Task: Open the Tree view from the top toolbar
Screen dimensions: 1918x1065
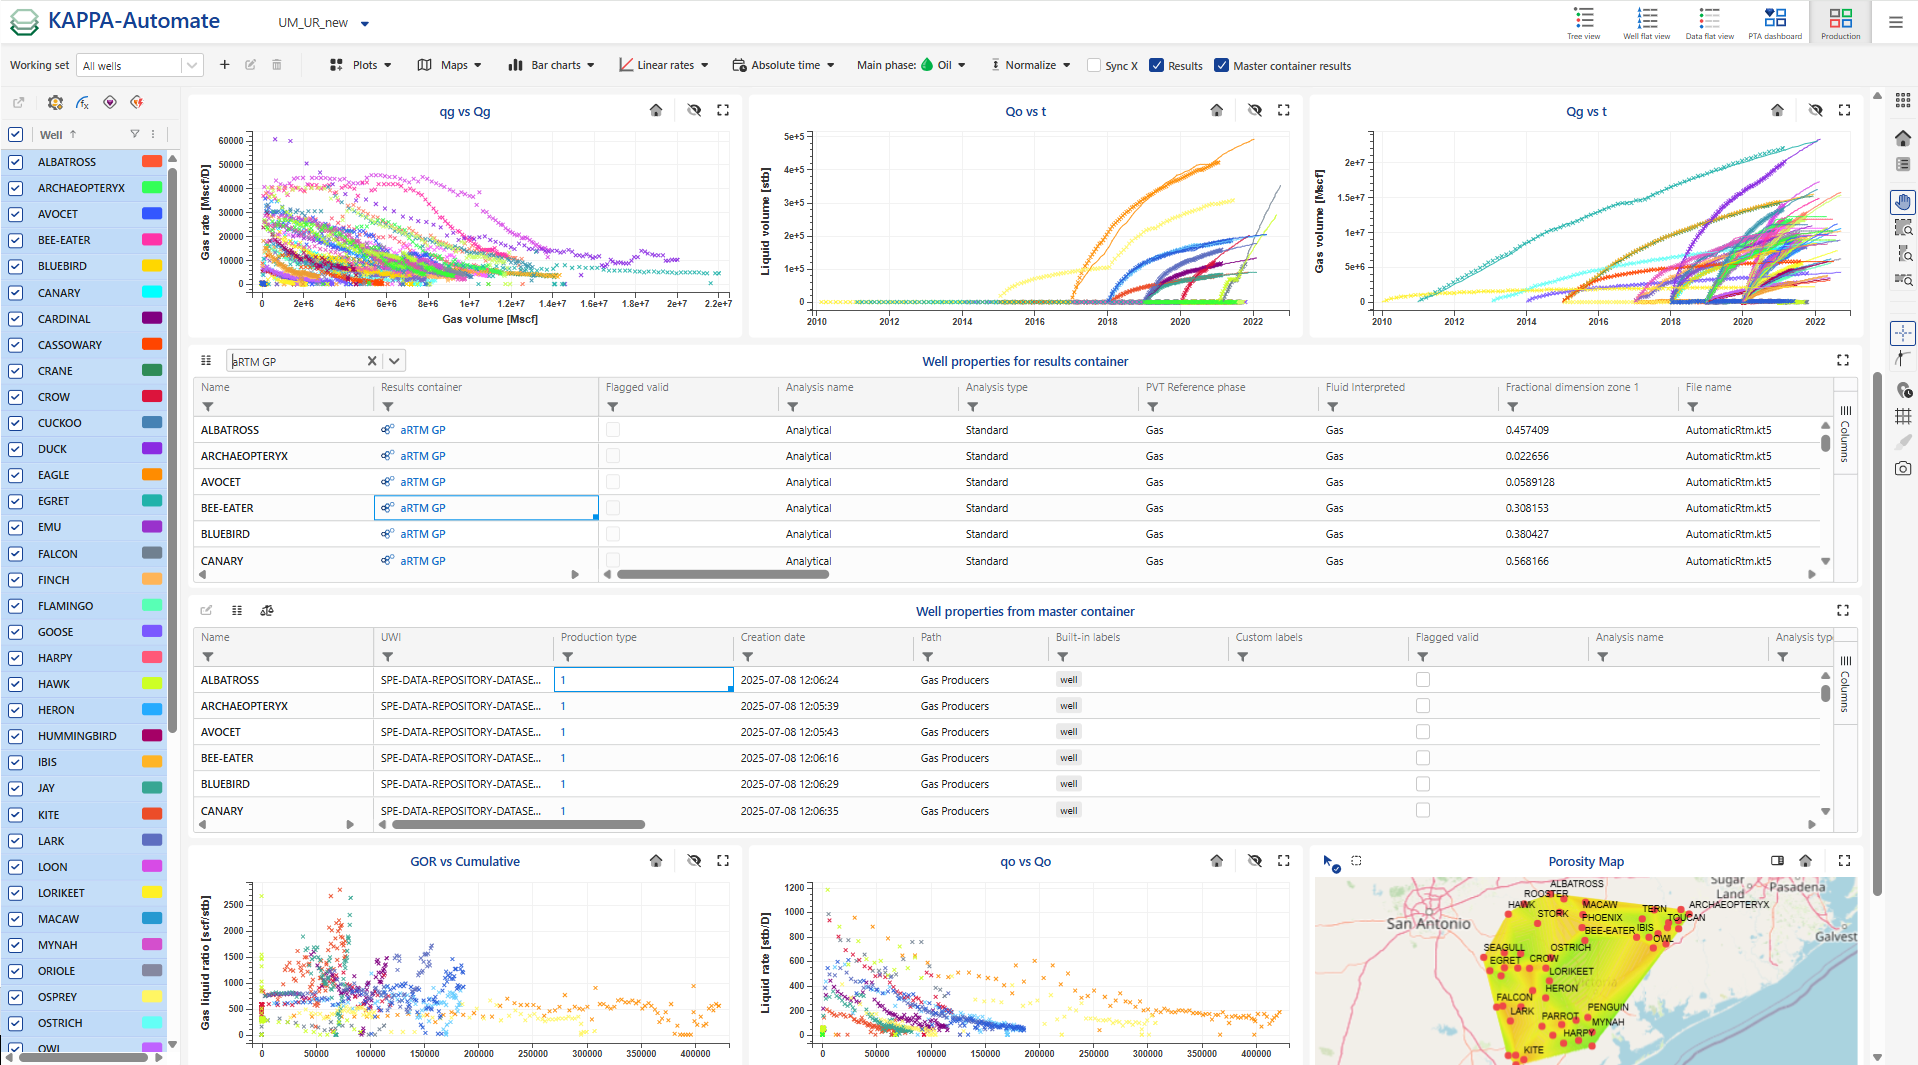Action: [x=1583, y=22]
